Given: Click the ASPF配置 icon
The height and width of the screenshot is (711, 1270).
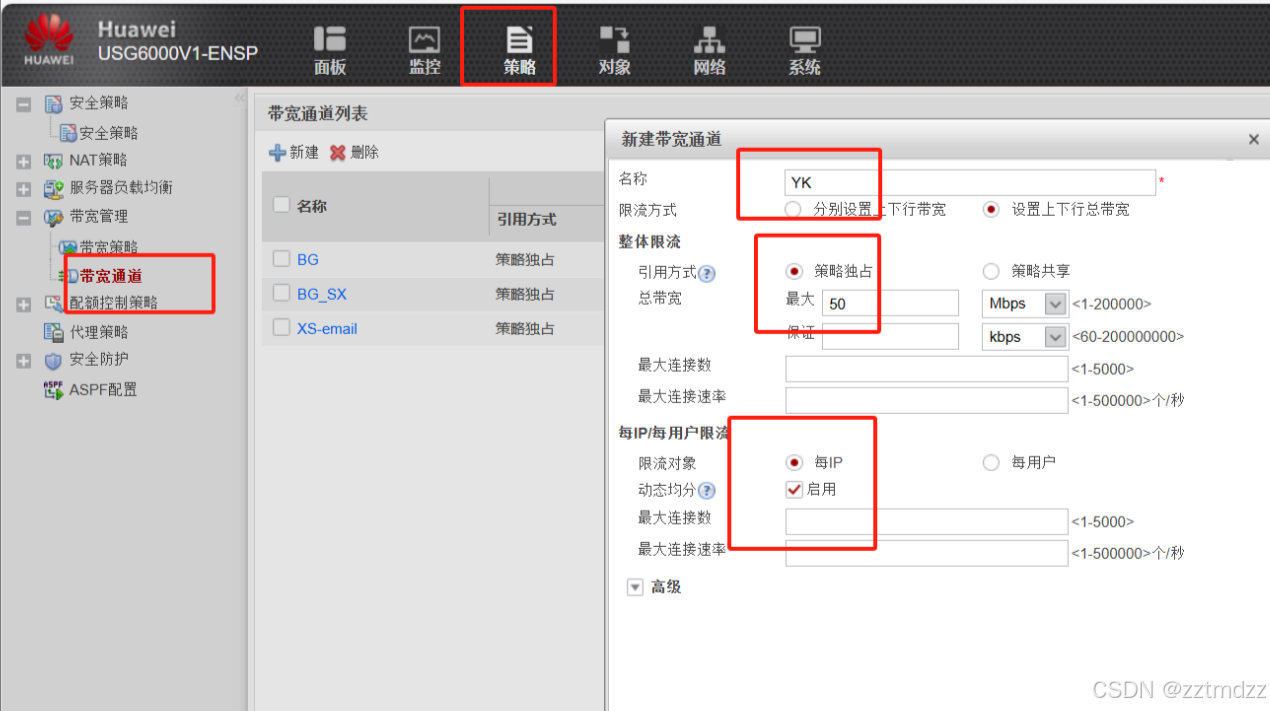Looking at the screenshot, I should (x=53, y=390).
